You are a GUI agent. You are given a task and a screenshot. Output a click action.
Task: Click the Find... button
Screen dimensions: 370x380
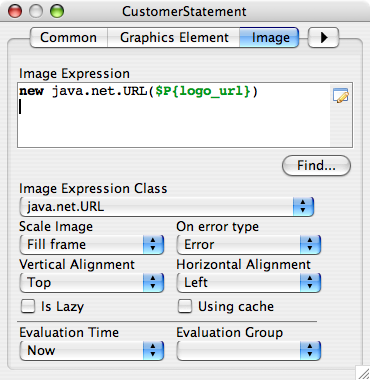coord(316,165)
